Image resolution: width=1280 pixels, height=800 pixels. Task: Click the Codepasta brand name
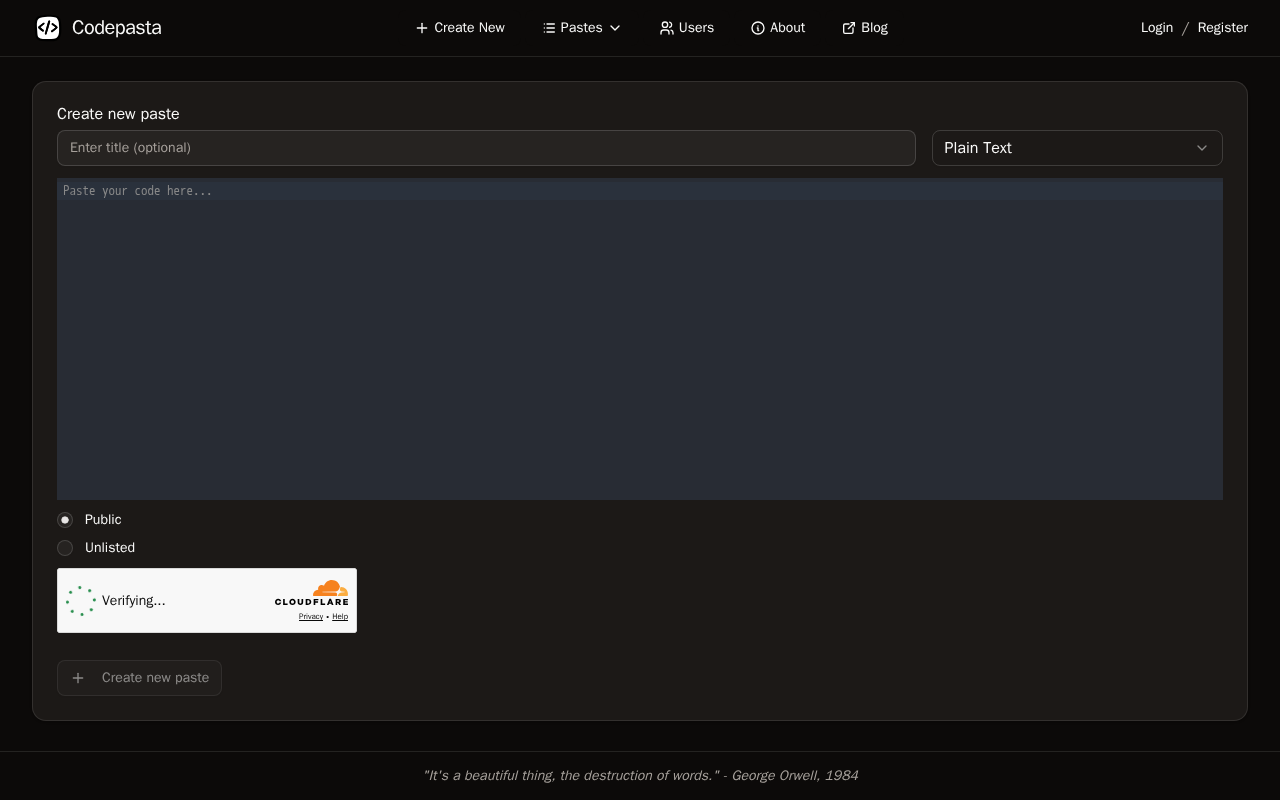(117, 28)
